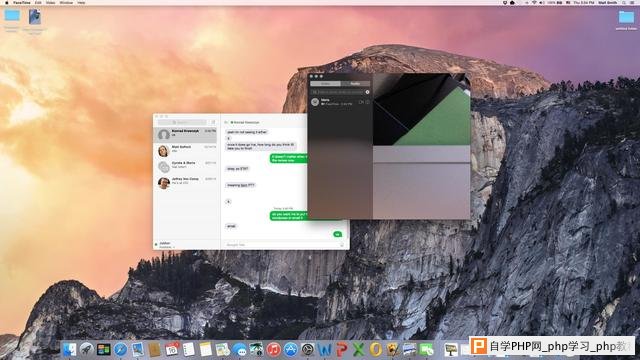Start FaceTime video call icon beside recent contact
The width and height of the screenshot is (640, 360).
[x=361, y=102]
